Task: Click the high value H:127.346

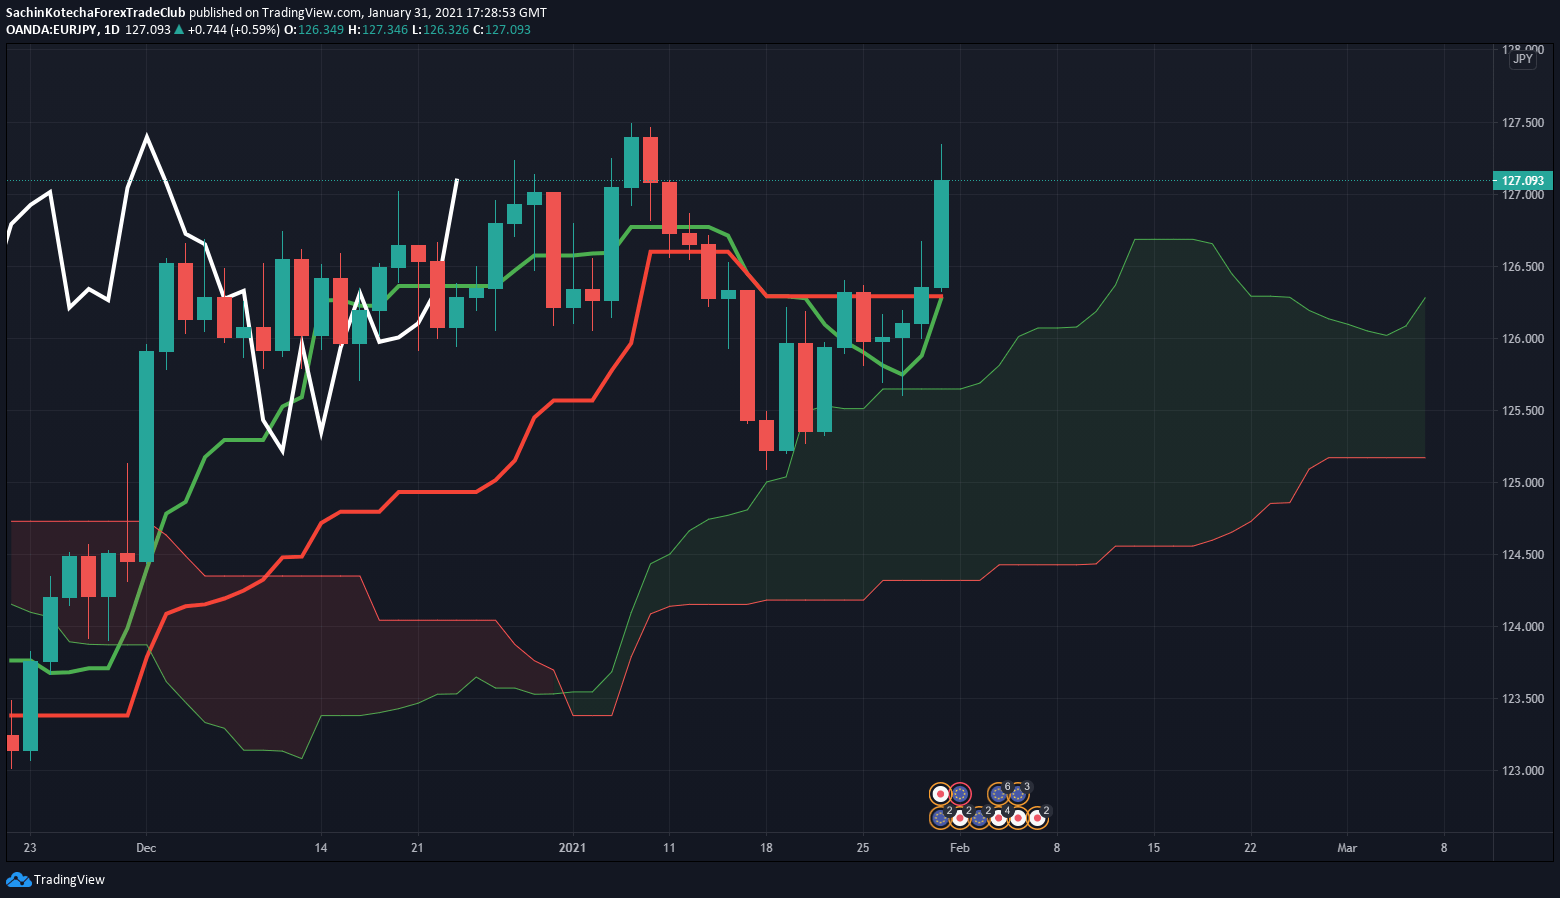Action: pos(378,30)
